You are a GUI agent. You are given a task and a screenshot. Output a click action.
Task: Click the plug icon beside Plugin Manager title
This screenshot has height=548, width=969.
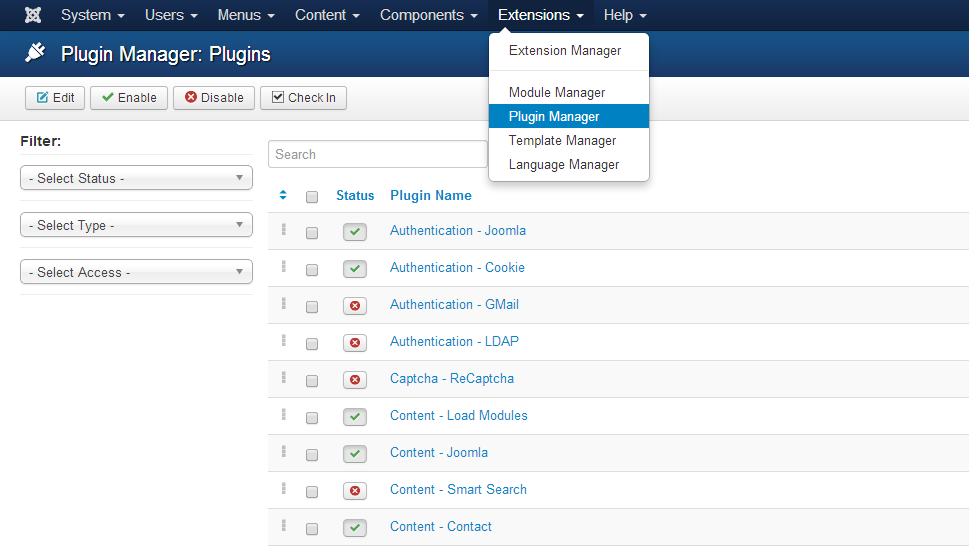(35, 53)
